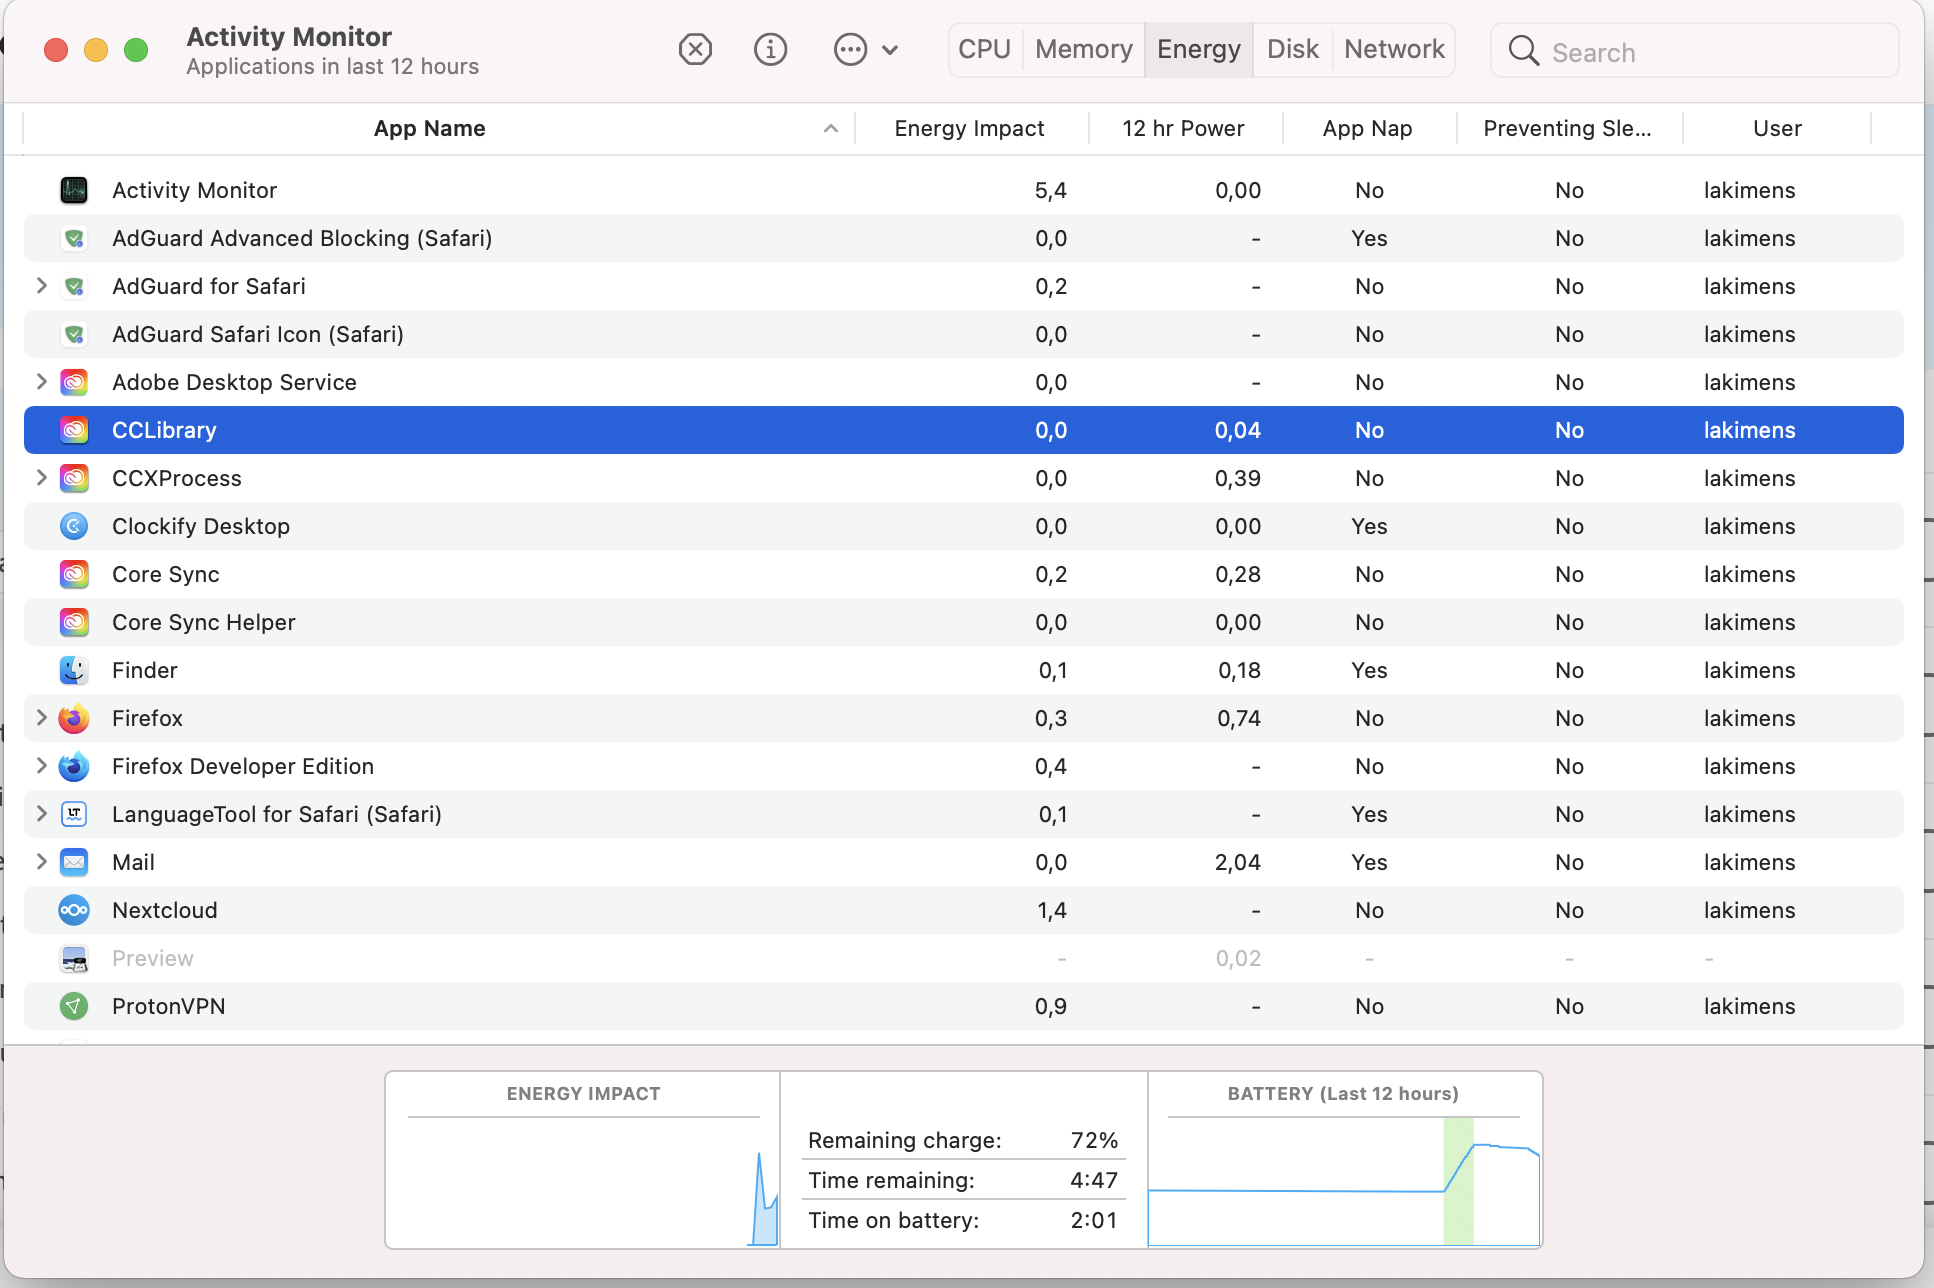Switch to the Memory tab
The width and height of the screenshot is (1934, 1288).
[1083, 49]
